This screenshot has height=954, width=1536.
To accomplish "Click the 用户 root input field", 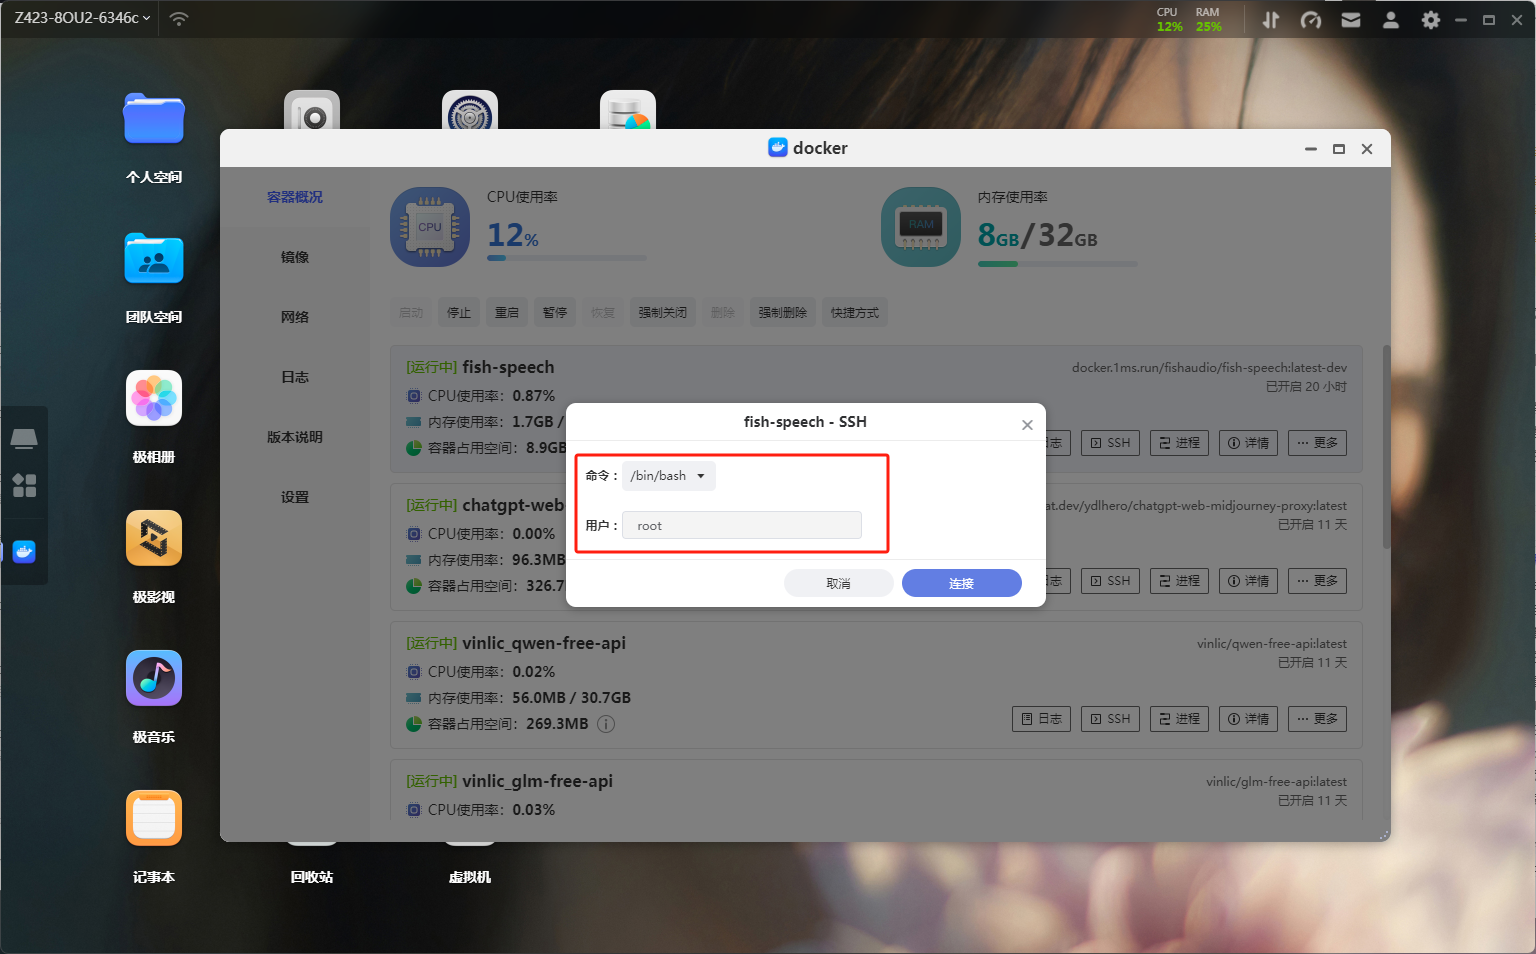I will (x=742, y=525).
